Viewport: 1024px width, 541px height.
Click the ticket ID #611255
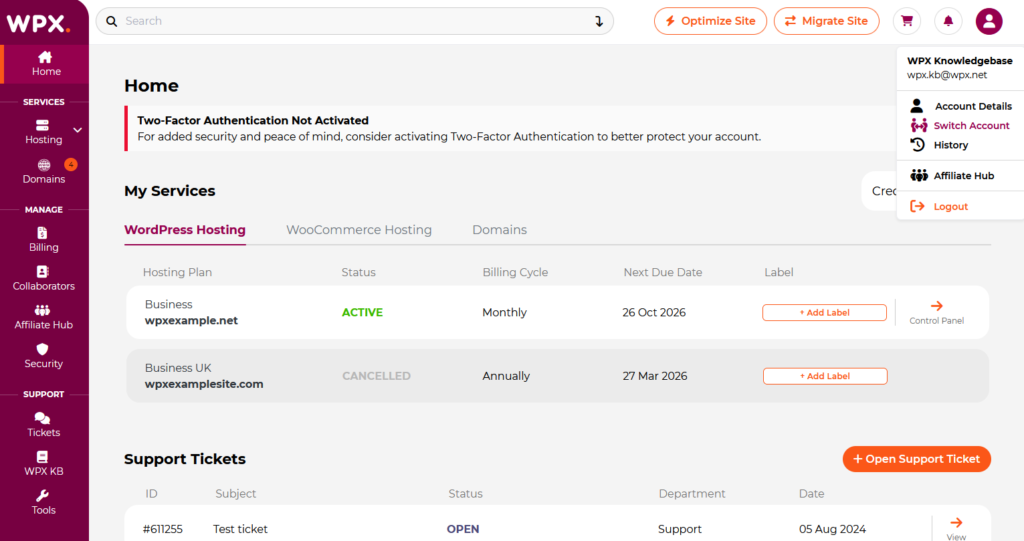point(163,529)
